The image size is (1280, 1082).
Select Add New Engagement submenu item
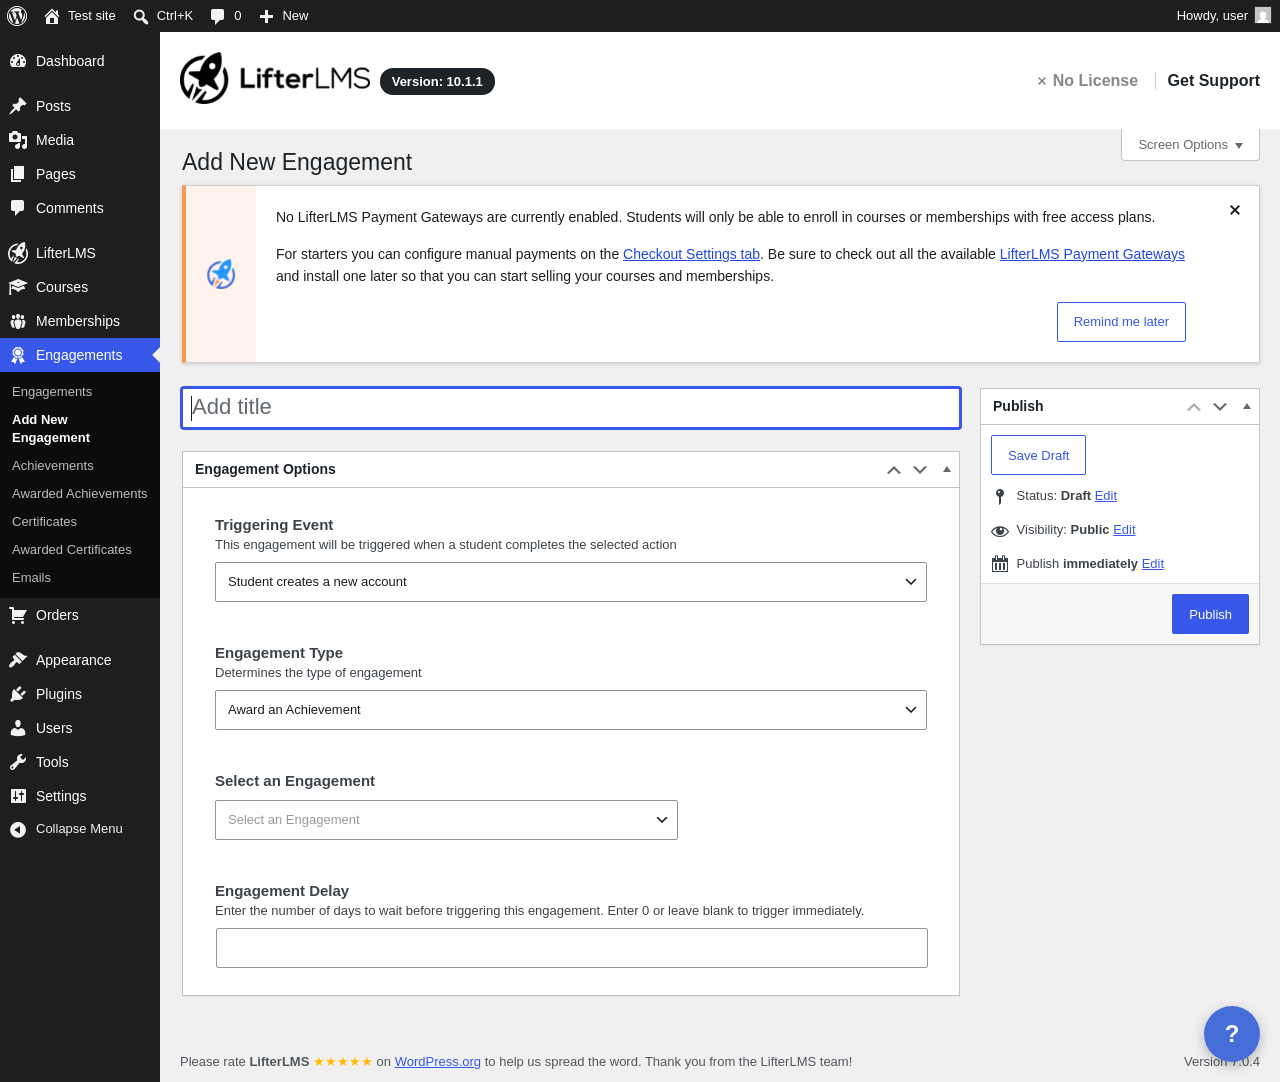tap(51, 429)
